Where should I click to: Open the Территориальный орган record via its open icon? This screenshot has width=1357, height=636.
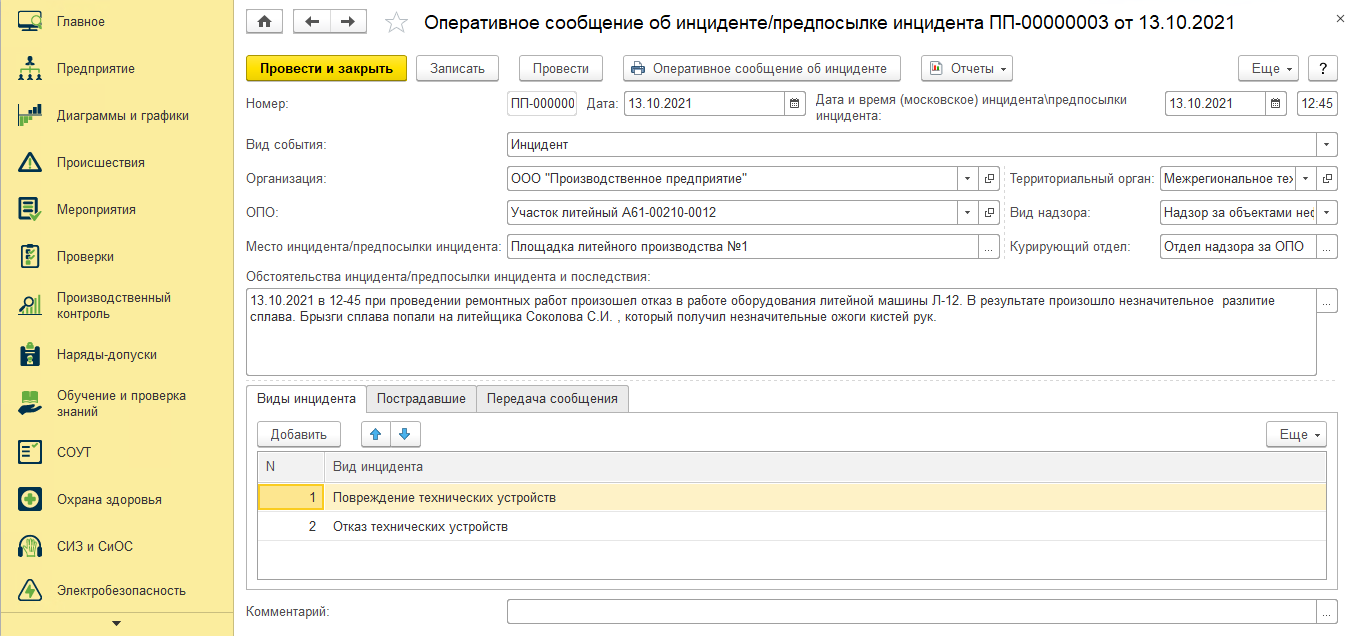pos(1328,178)
